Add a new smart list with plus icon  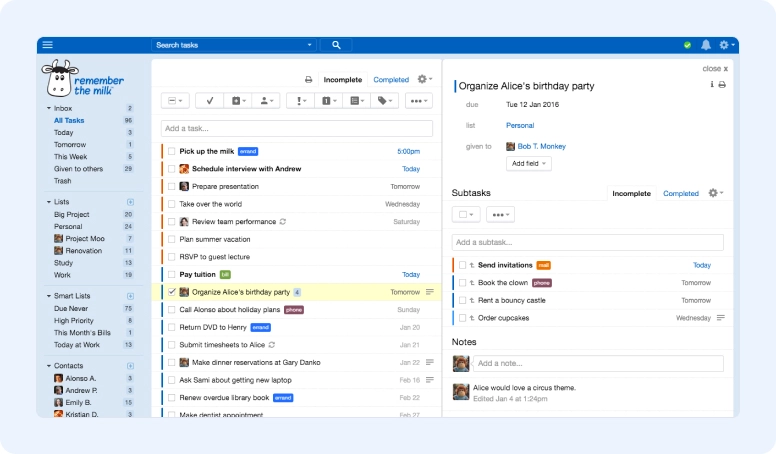[130, 296]
